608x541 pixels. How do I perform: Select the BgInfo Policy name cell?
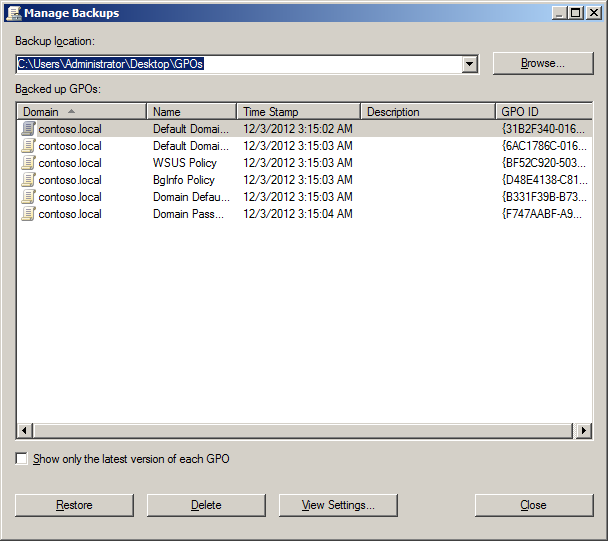[x=184, y=180]
